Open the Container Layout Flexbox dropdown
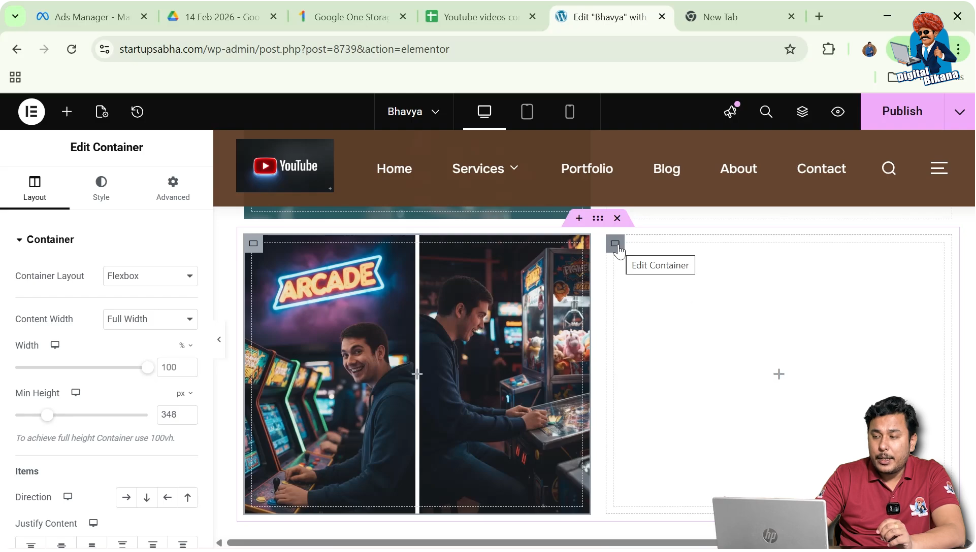 click(x=150, y=276)
